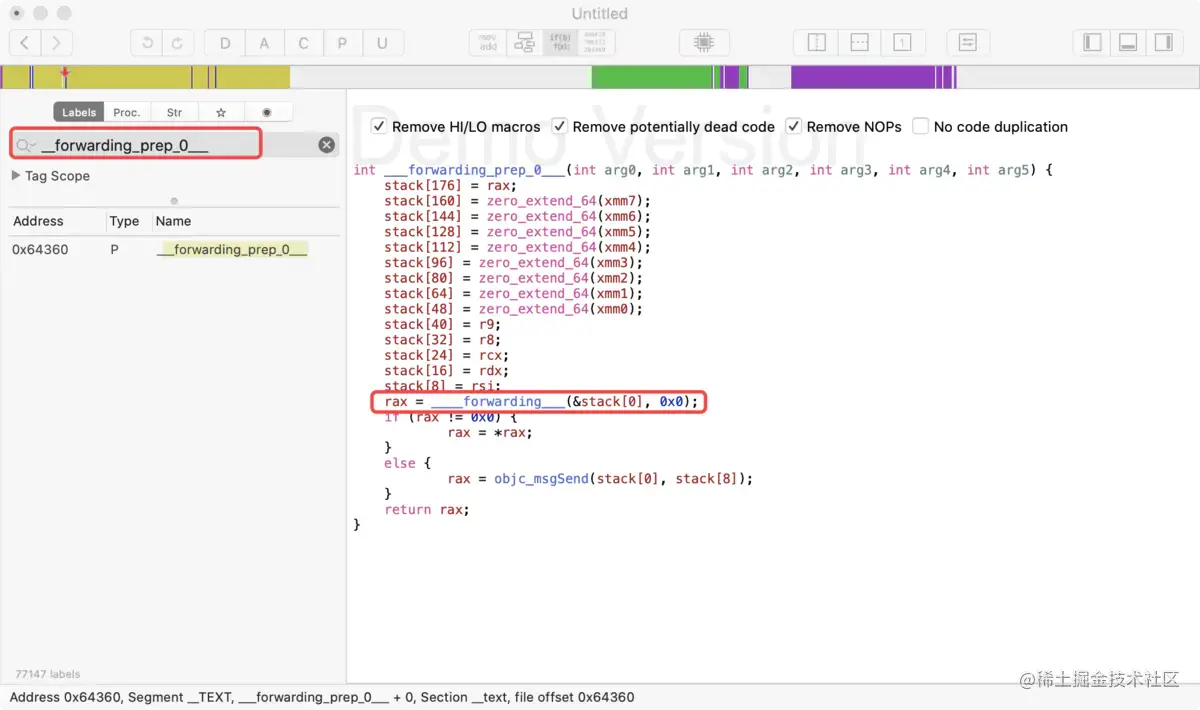The width and height of the screenshot is (1200, 710).
Task: Select the ___forwarding_prep_0___ label row
Action: [174, 249]
